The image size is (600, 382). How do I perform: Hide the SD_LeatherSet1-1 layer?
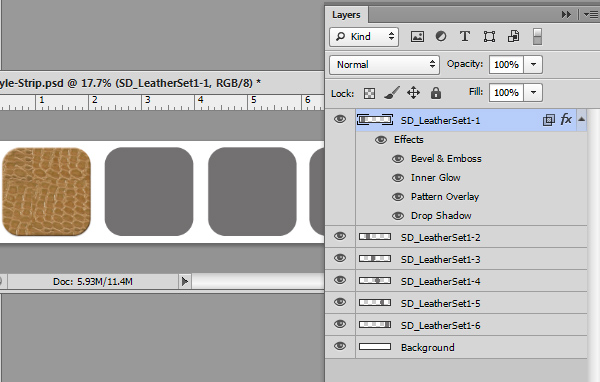tap(340, 119)
